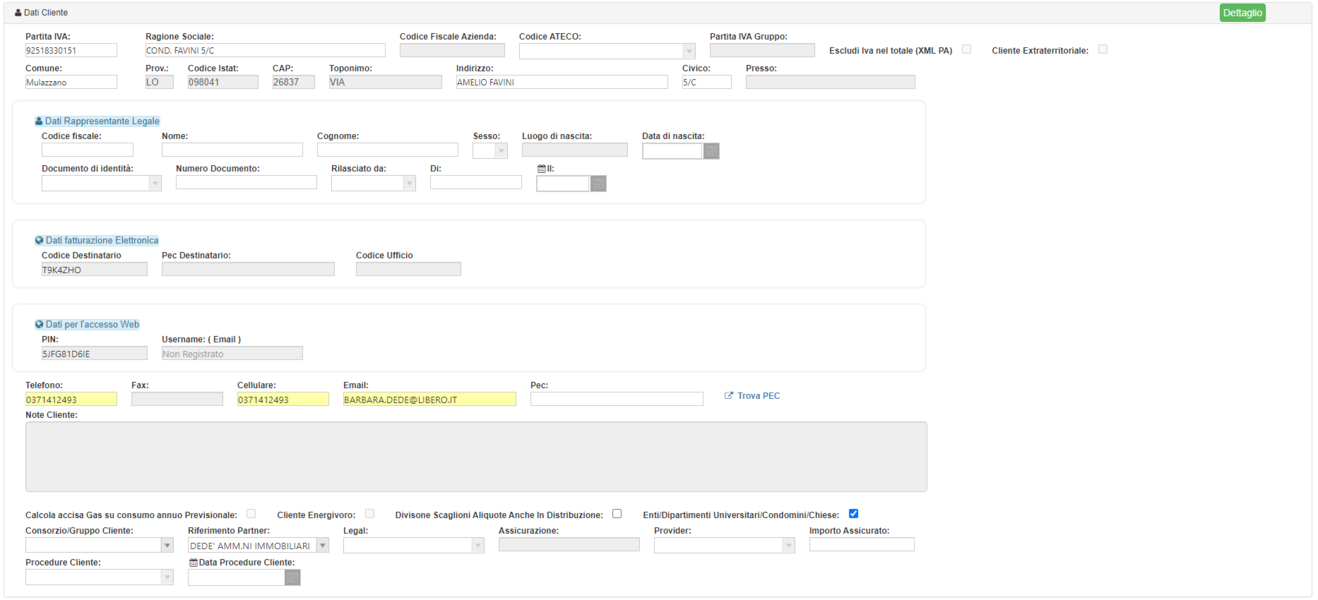Uncheck Enti/Dipartimenti Universitari/Condomini/Chiese checkbox
Screen dimensions: 1318x600
coord(853,514)
